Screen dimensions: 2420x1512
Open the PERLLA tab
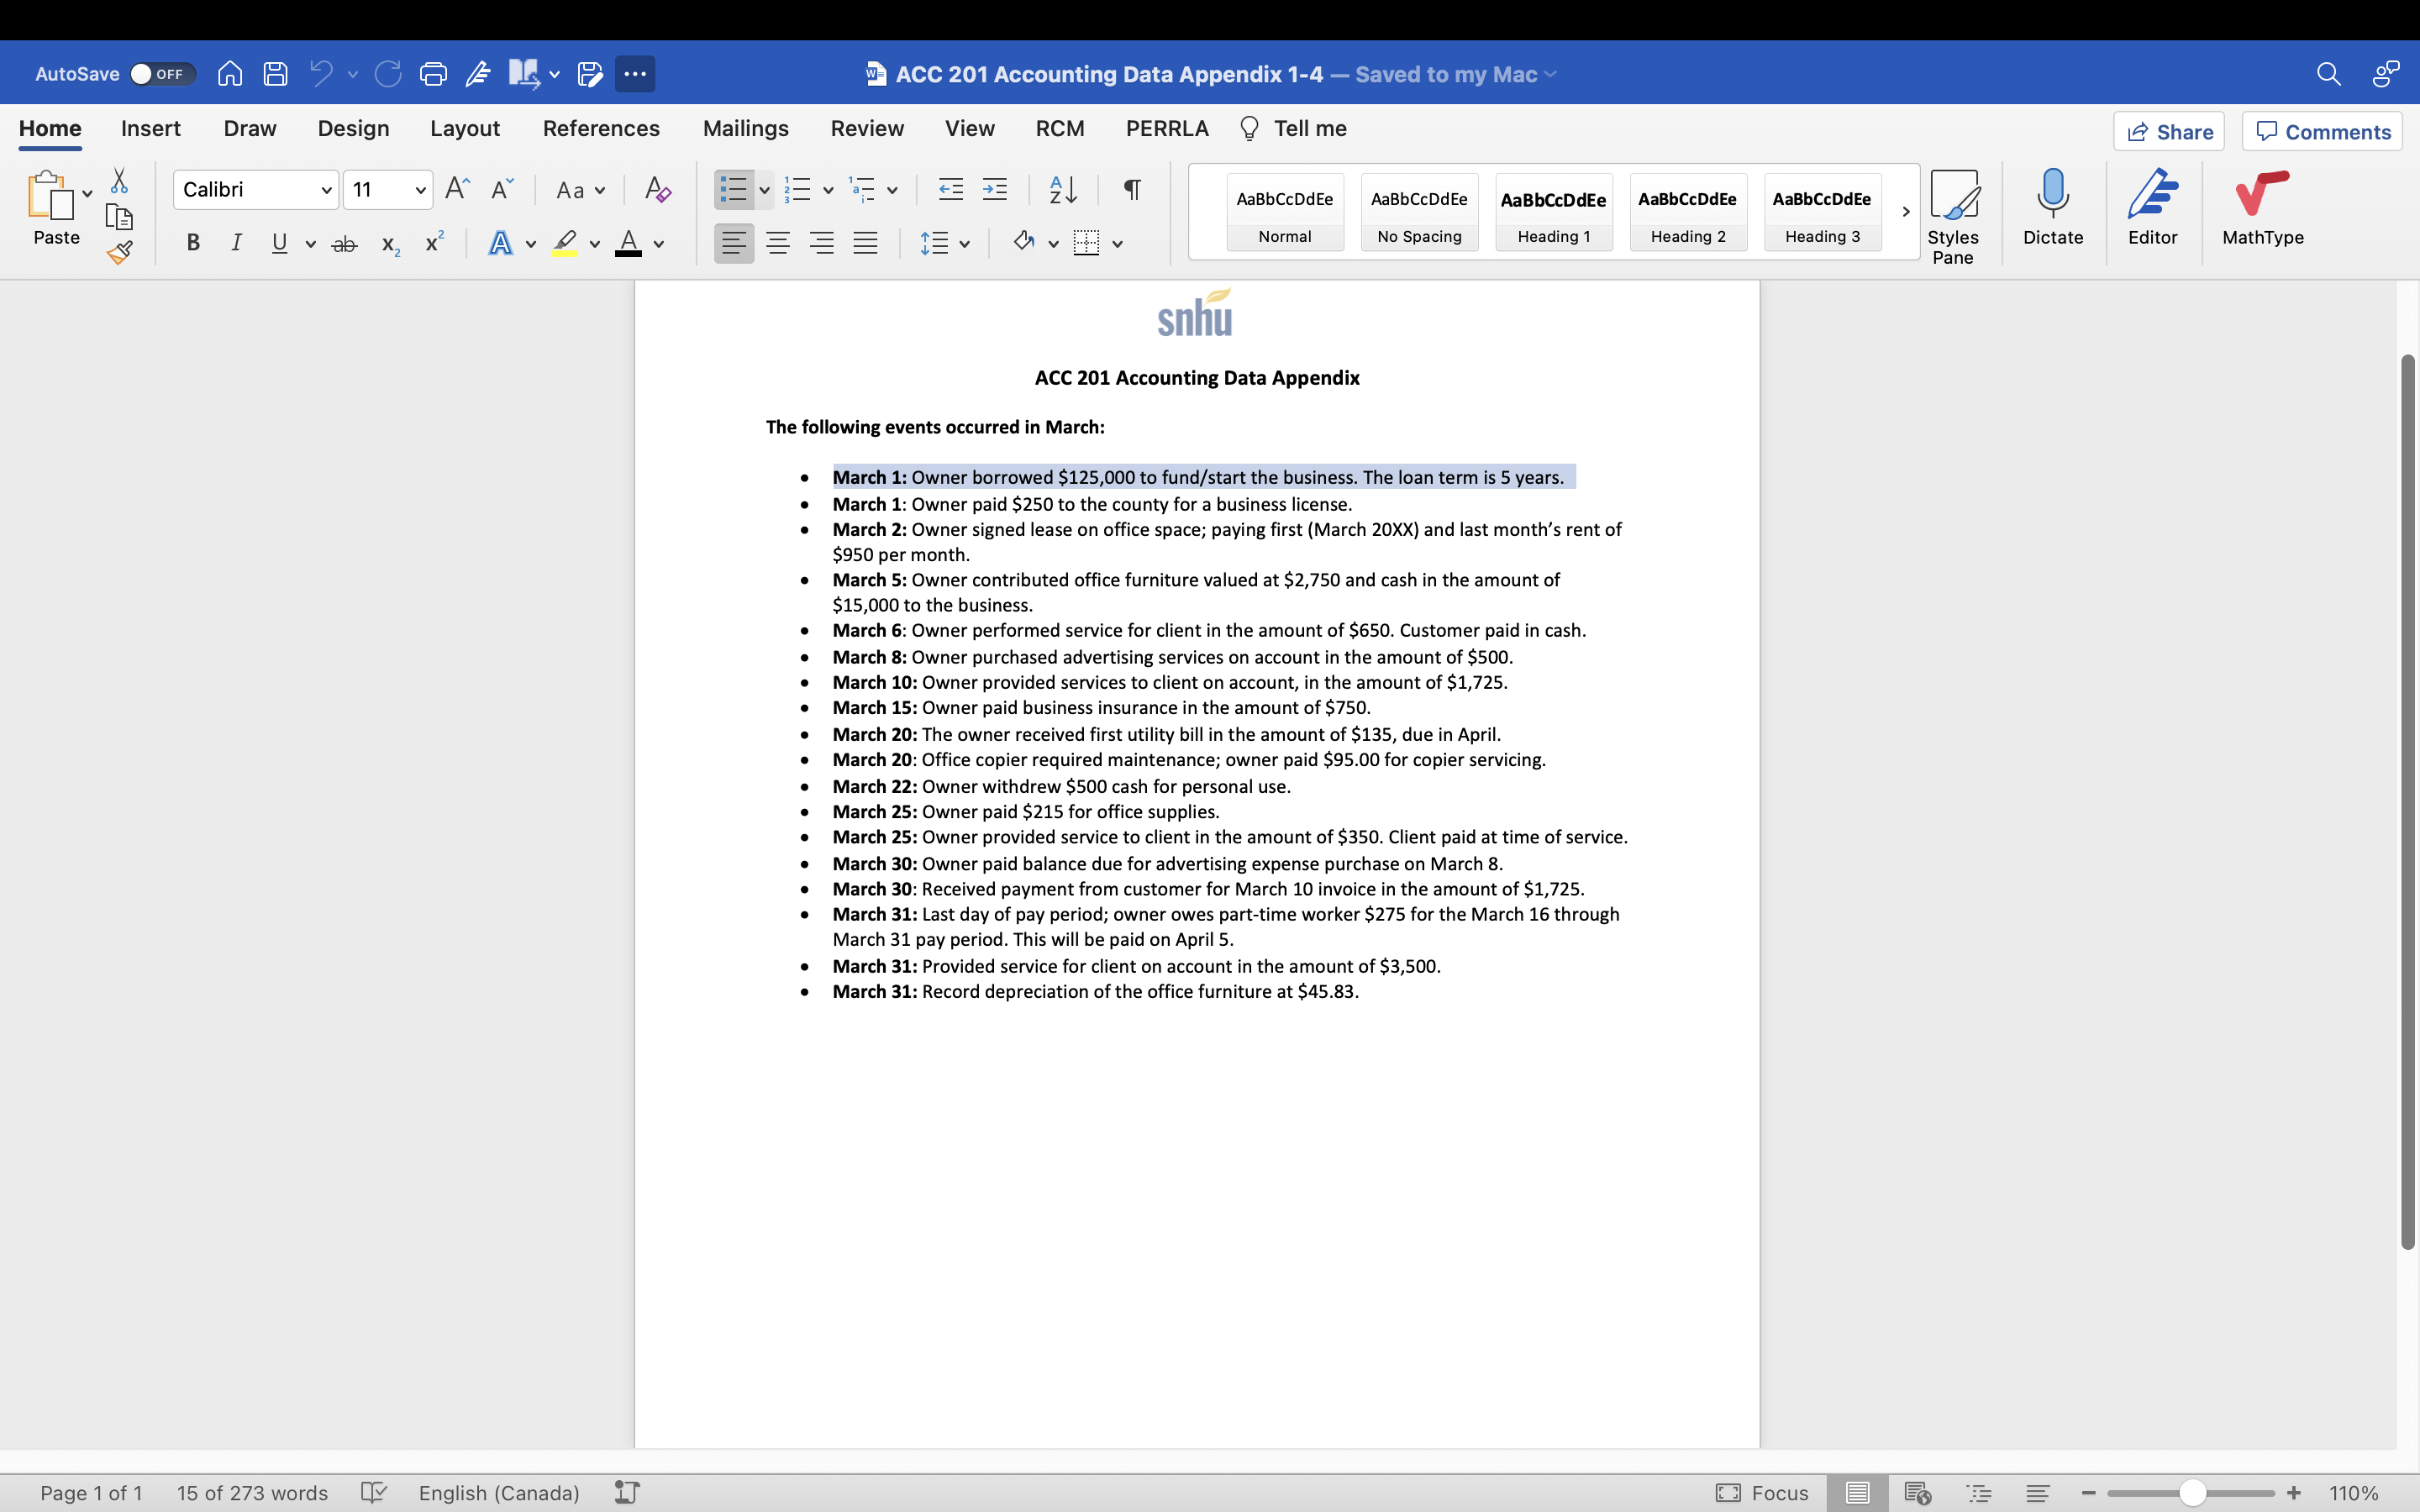pyautogui.click(x=1166, y=128)
